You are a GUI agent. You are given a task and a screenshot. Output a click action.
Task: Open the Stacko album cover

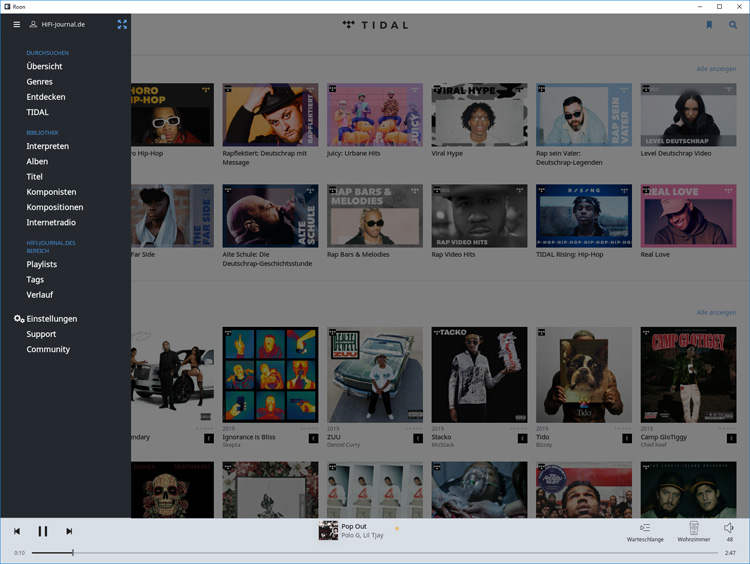(479, 375)
